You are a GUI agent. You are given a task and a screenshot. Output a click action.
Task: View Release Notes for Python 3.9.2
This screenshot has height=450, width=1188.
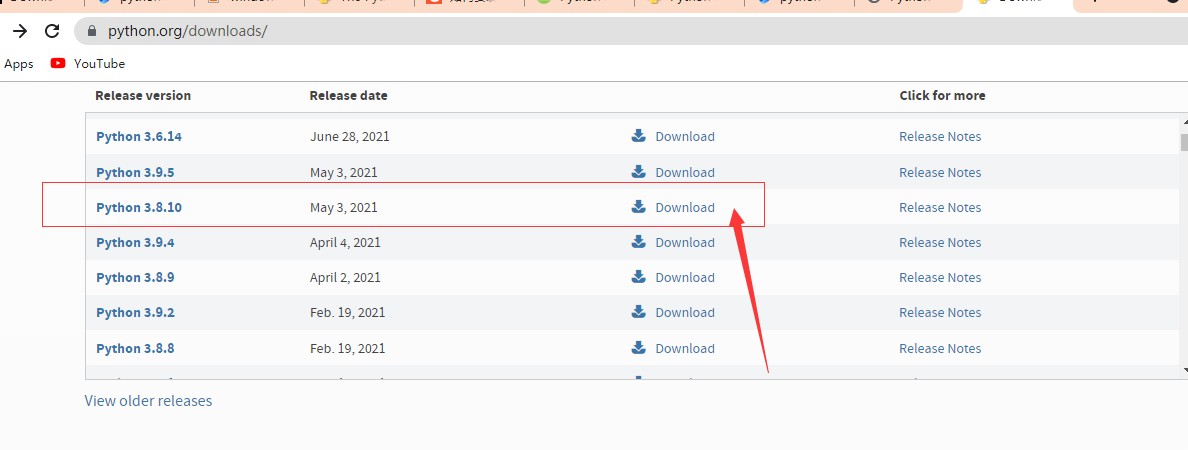(x=939, y=312)
